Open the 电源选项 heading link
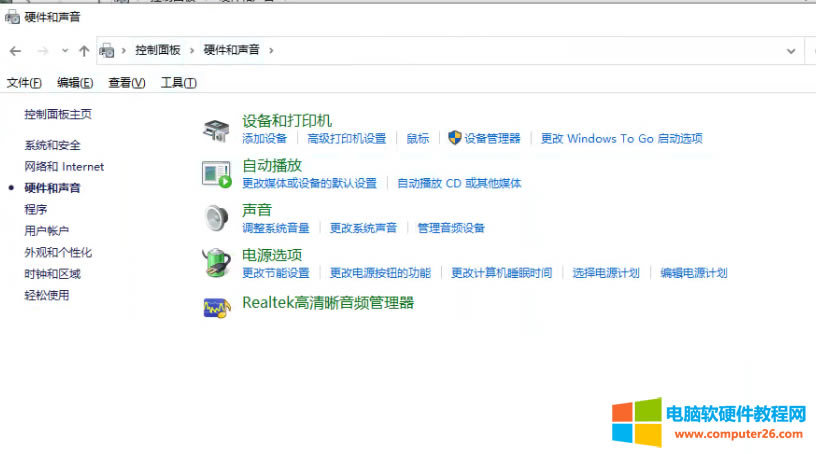Screen dimensions: 816x454 tap(272, 255)
